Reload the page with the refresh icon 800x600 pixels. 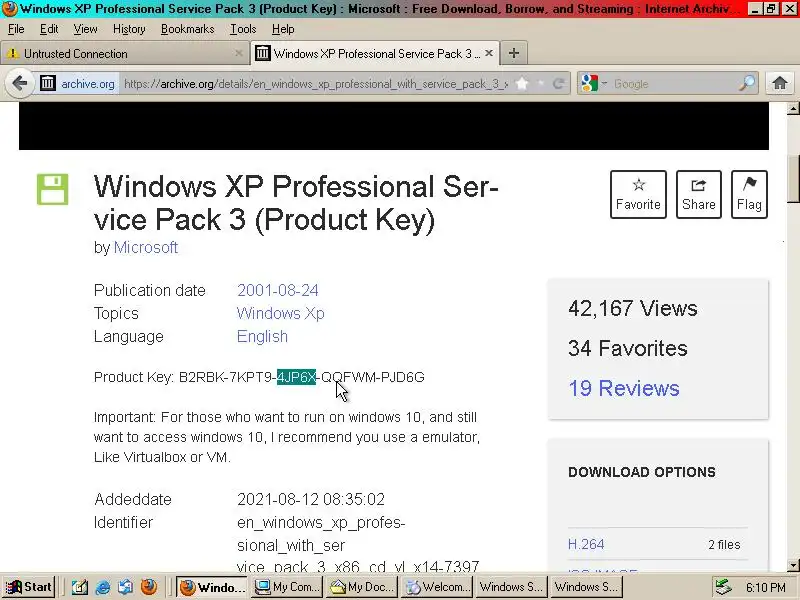[x=559, y=83]
